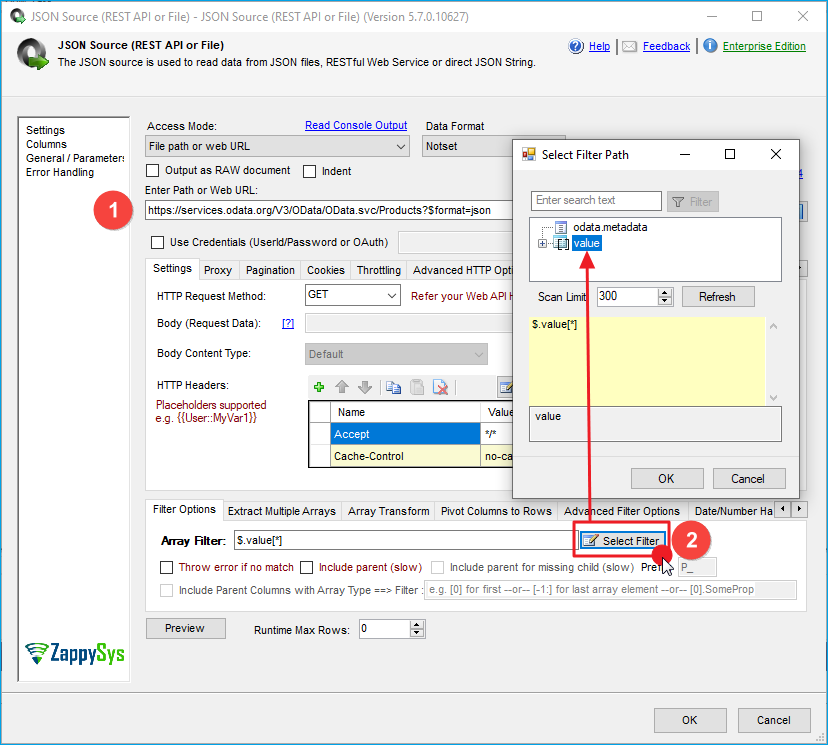Click the Select Filter button
828x745 pixels.
point(622,541)
